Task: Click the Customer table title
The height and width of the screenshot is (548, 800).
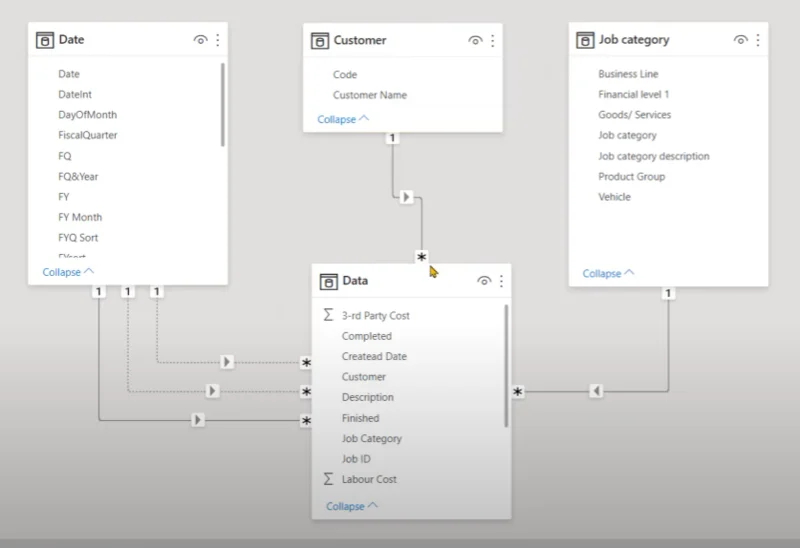Action: pyautogui.click(x=360, y=40)
